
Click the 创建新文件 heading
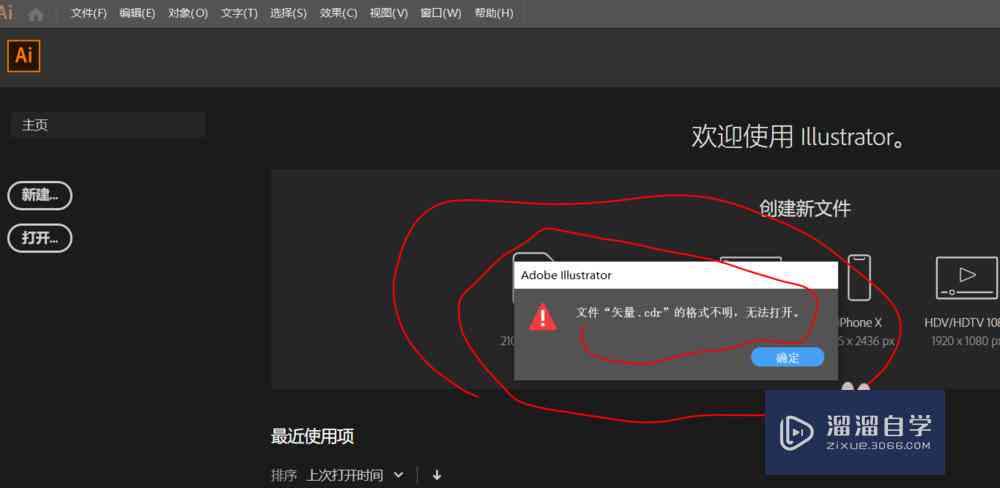click(805, 208)
